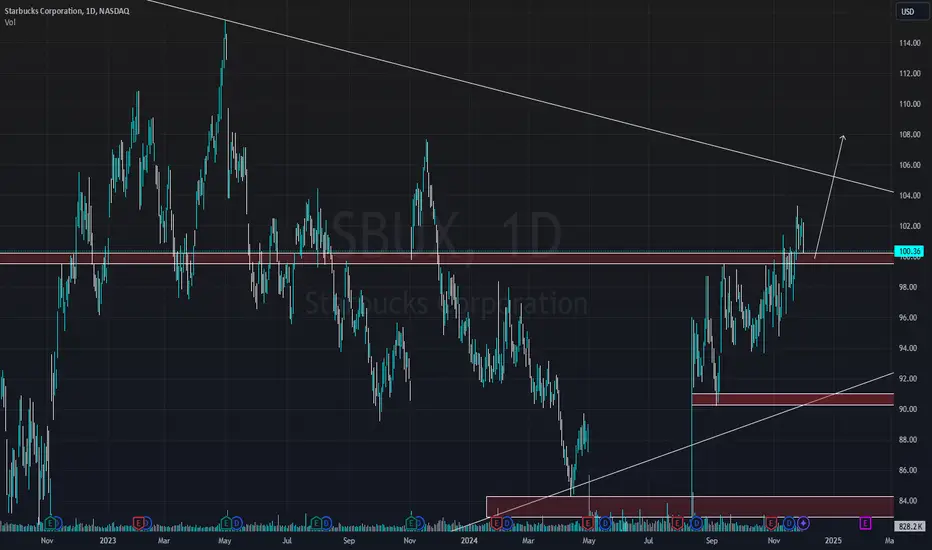932x550 pixels.
Task: Click the 100.36 current price label
Action: click(909, 252)
